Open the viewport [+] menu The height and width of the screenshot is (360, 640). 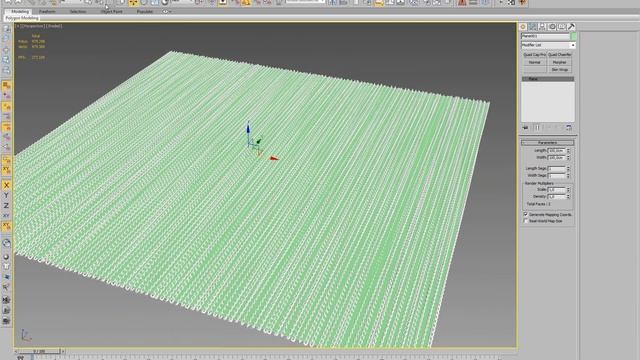[18, 26]
